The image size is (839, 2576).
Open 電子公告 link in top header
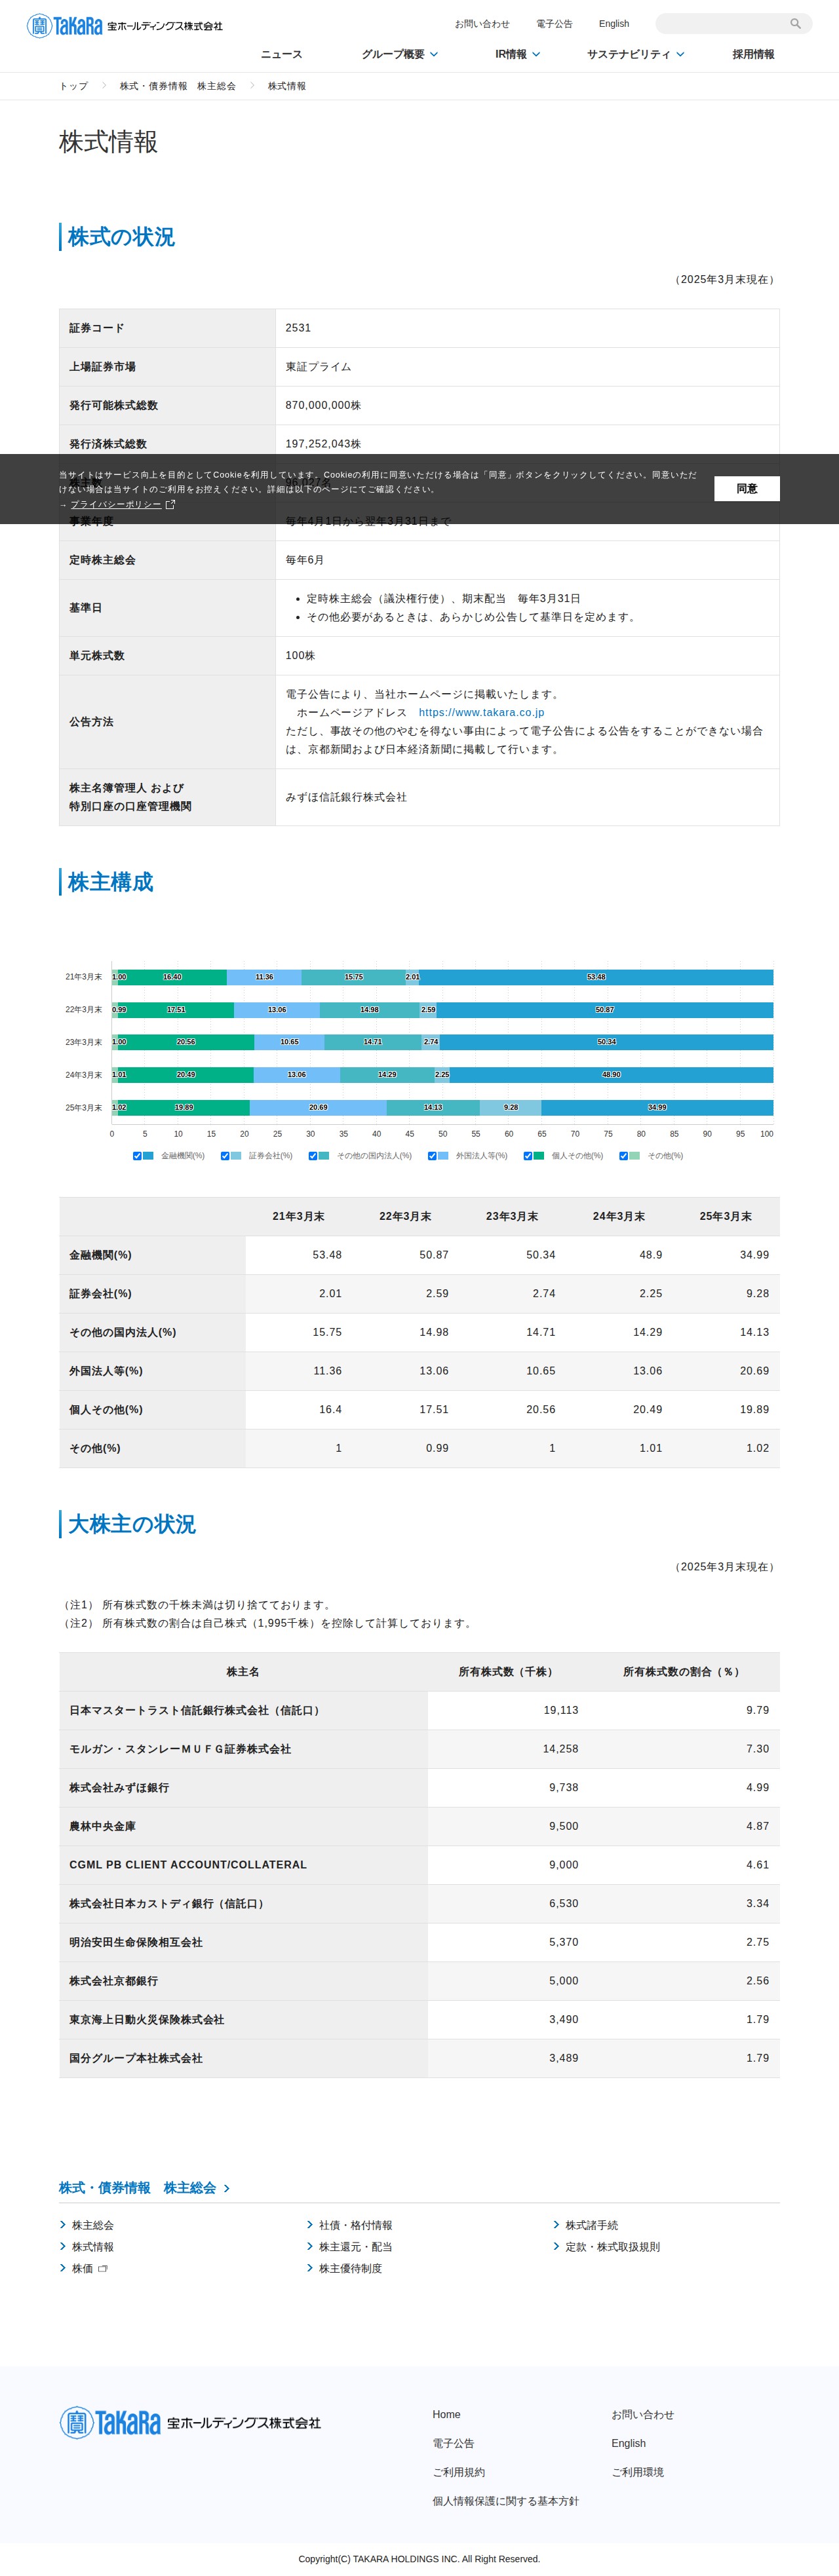[554, 24]
